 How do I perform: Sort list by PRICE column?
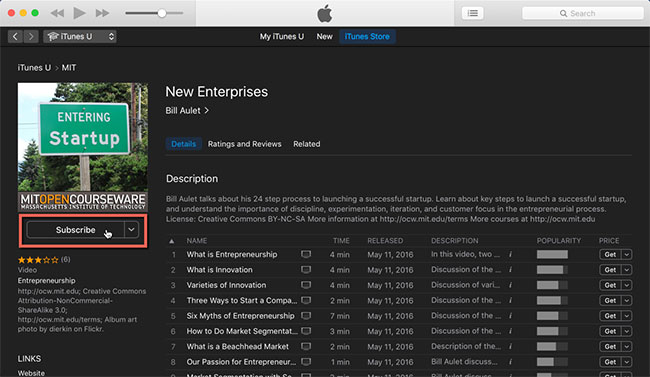pos(609,241)
